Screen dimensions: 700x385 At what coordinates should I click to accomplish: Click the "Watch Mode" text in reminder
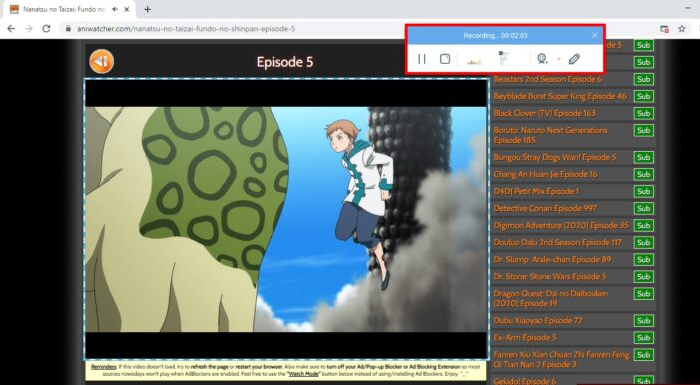[x=303, y=374]
